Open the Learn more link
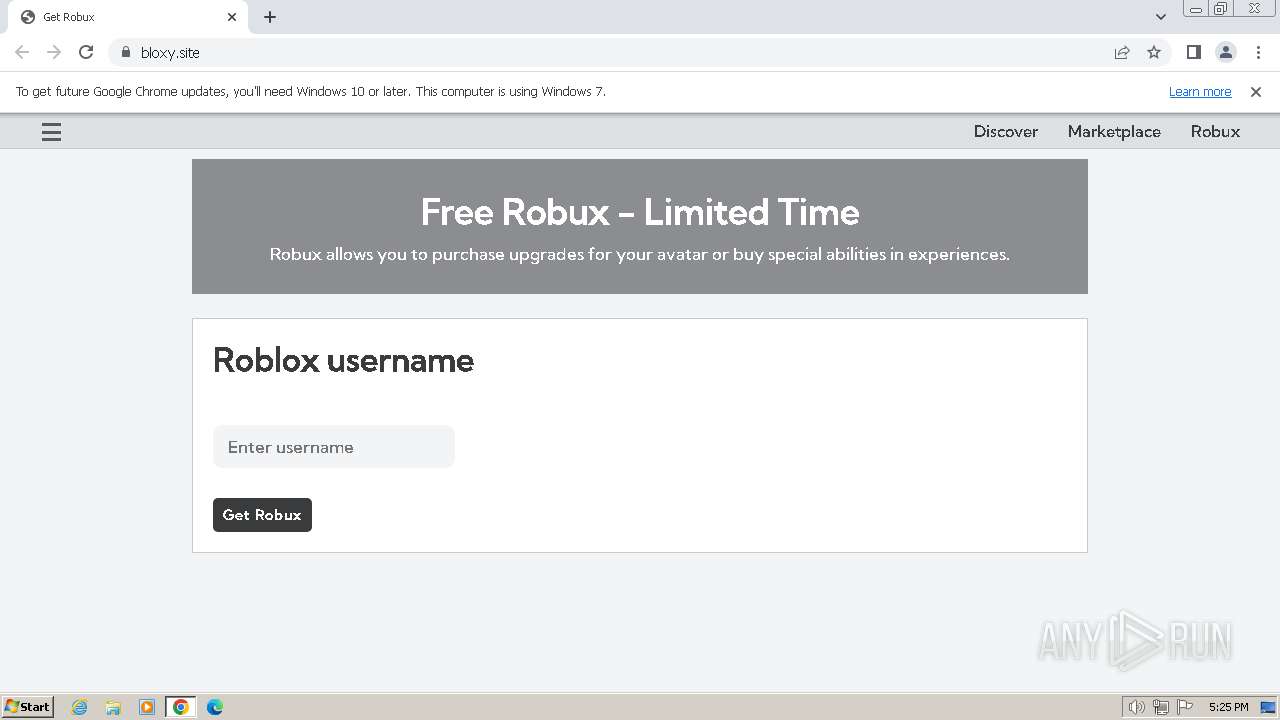This screenshot has width=1280, height=720. click(1200, 91)
